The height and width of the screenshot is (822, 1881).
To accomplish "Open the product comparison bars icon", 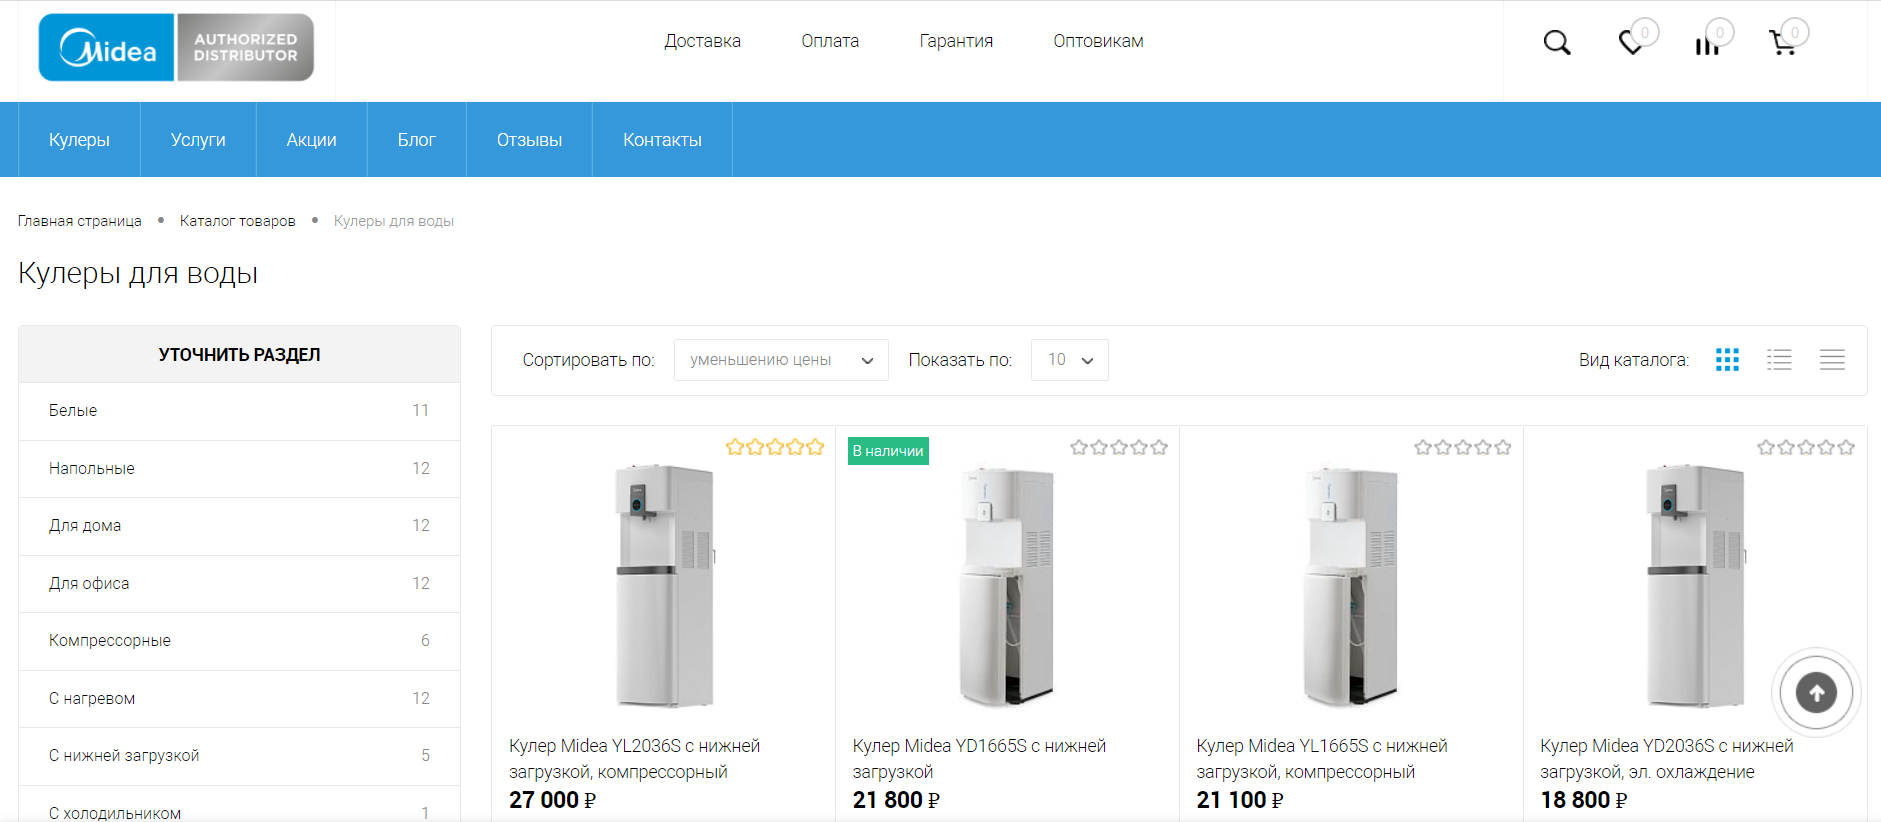I will [x=1707, y=45].
